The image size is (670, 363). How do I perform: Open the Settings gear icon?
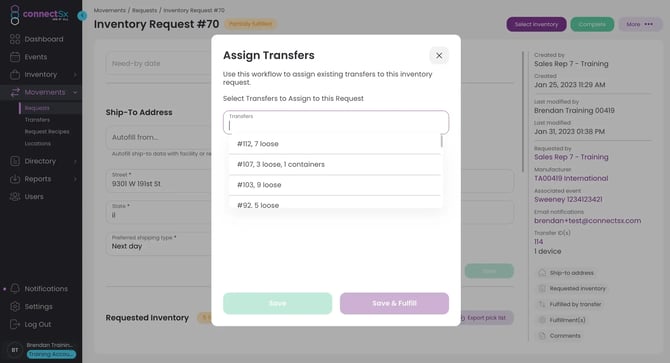pos(15,306)
